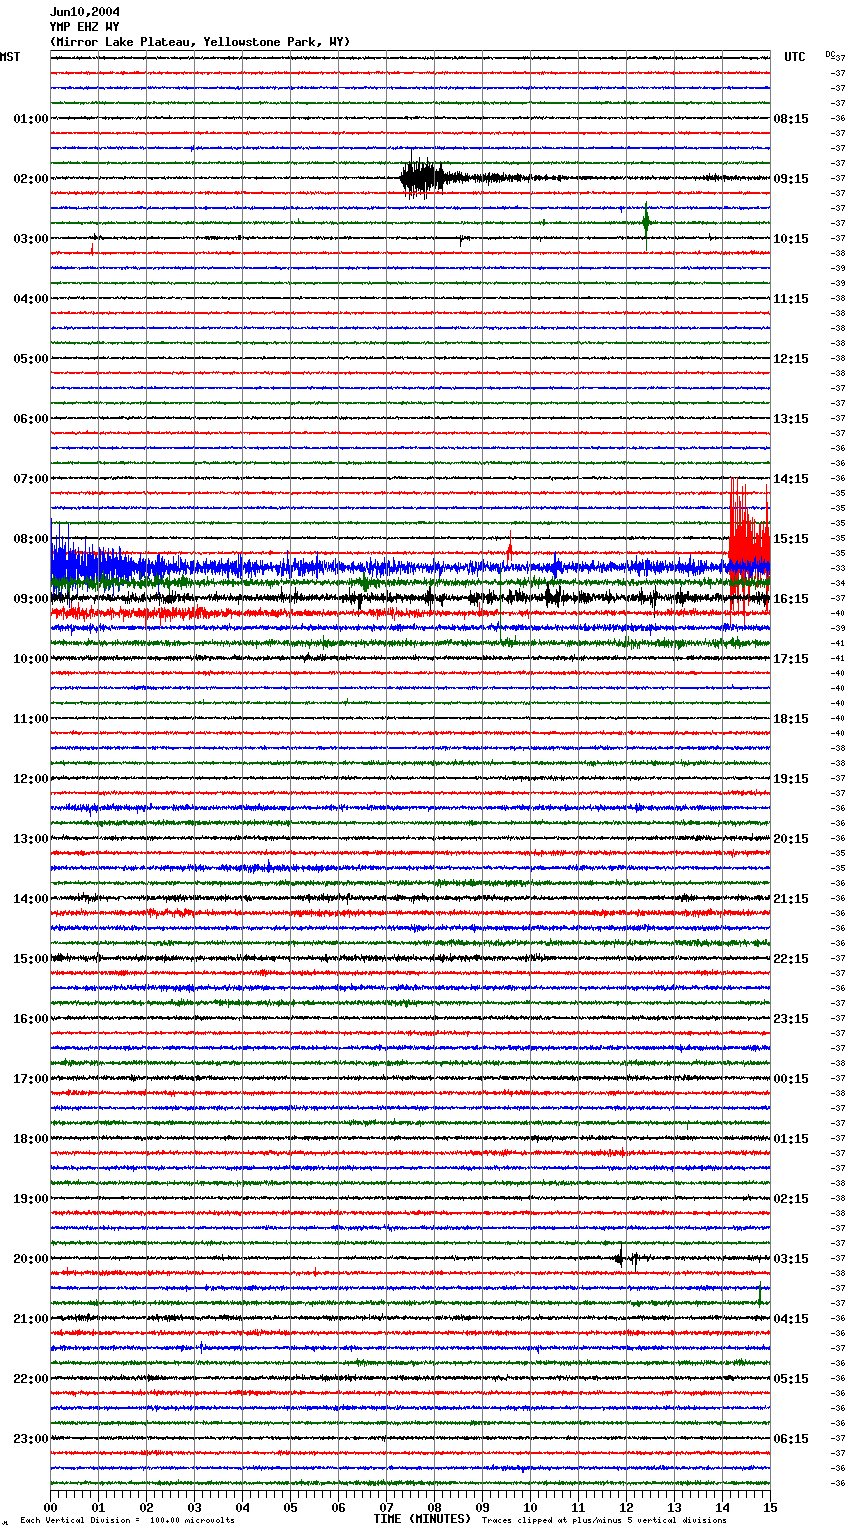Select the UTC time label "15:15"
850x1534 pixels.
(791, 539)
